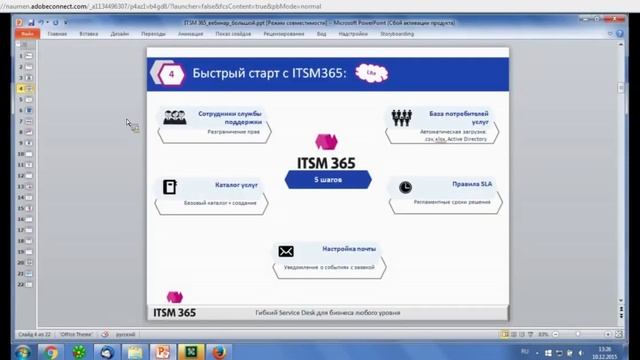Select slide 13 thumbnail in slide panel
Screen dimensions: 640x360
click(29, 187)
